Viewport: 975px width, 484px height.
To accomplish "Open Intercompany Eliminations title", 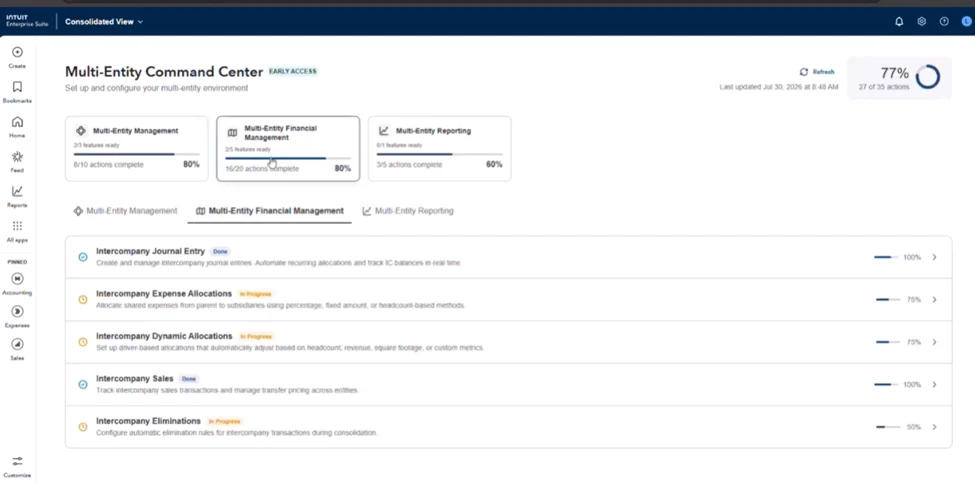I will [x=149, y=421].
